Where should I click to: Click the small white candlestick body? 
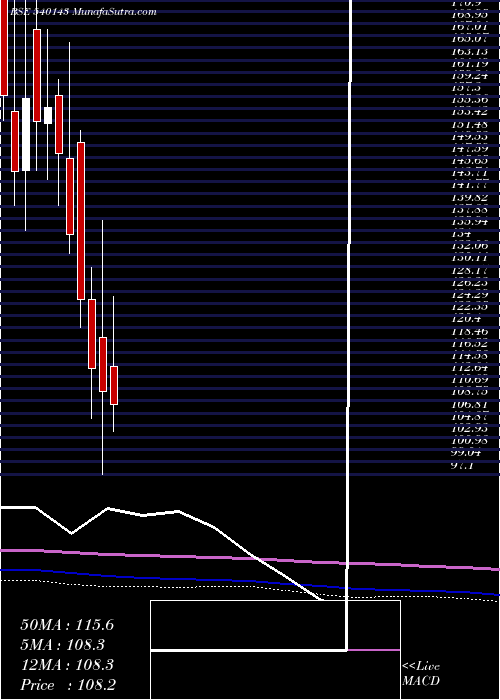48,115
